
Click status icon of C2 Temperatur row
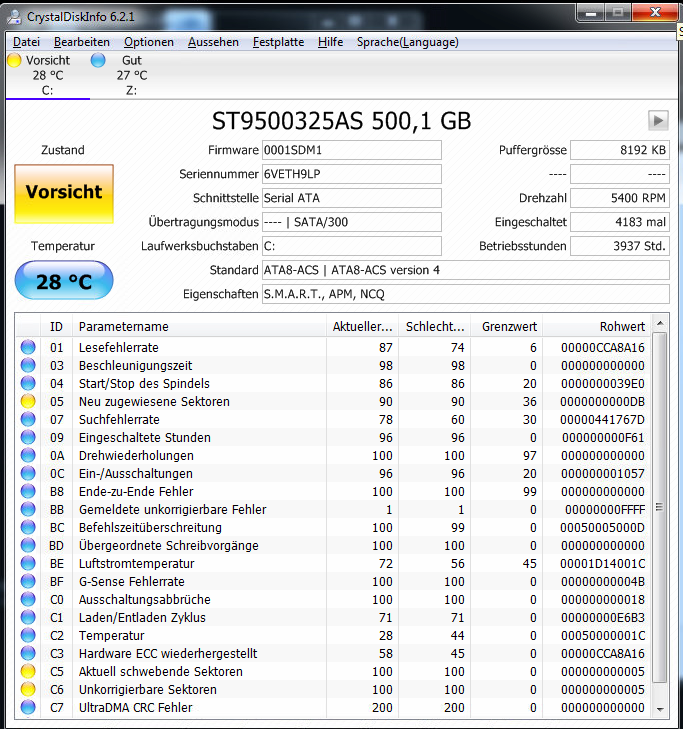[x=28, y=635]
